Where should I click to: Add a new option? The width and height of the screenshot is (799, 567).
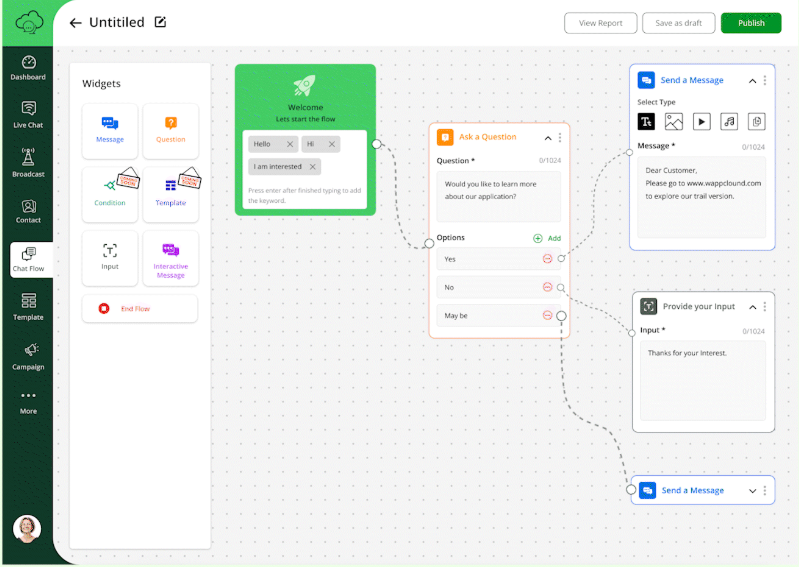(x=547, y=238)
